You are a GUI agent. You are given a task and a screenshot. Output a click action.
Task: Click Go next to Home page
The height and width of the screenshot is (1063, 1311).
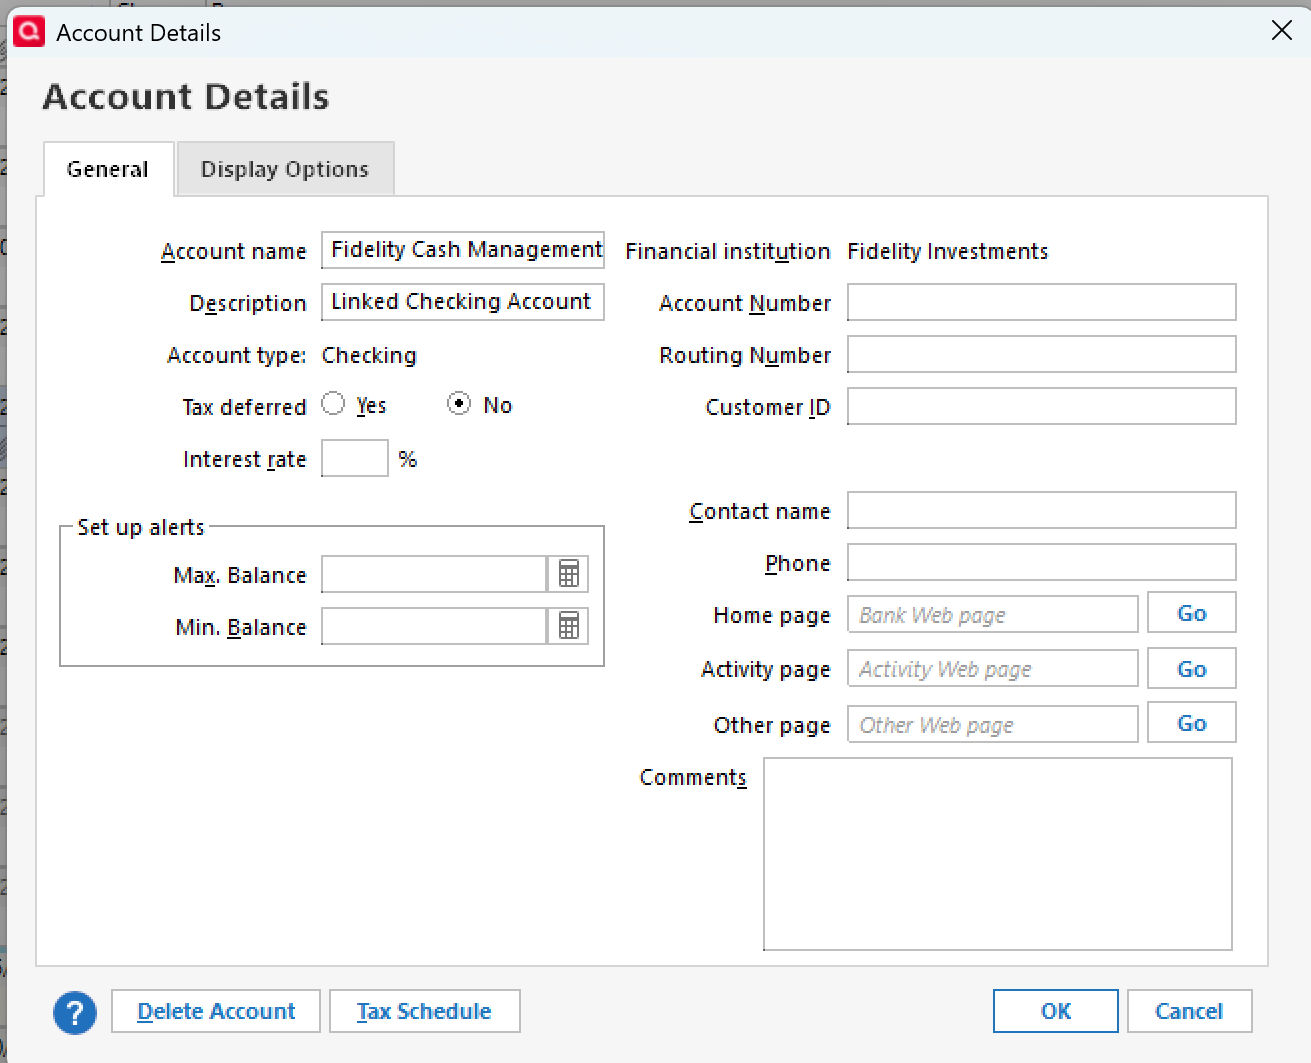click(1192, 613)
